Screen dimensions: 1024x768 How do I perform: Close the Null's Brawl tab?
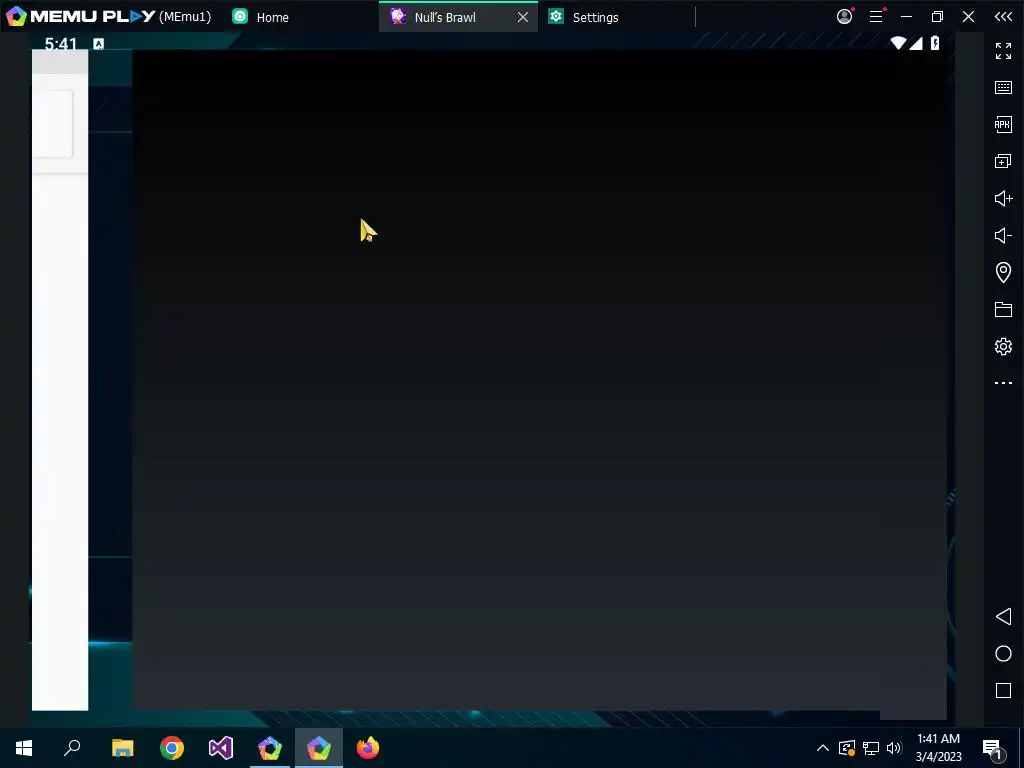pos(523,17)
